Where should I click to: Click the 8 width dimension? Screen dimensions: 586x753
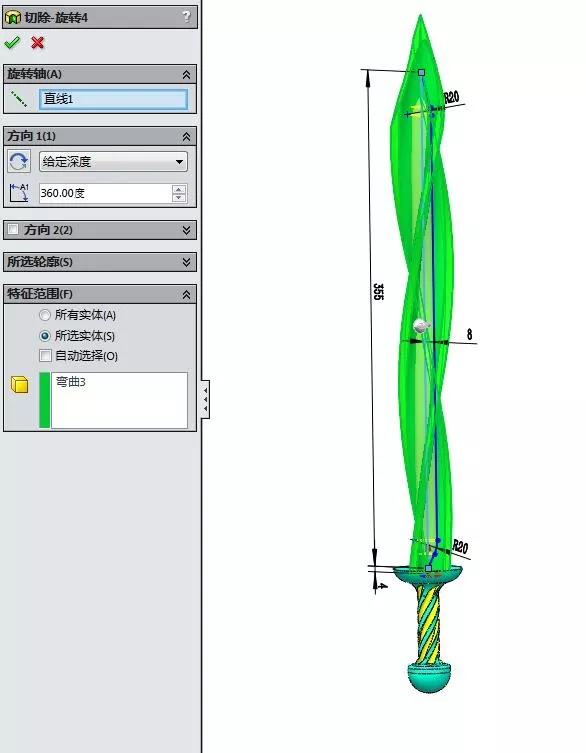[469, 334]
